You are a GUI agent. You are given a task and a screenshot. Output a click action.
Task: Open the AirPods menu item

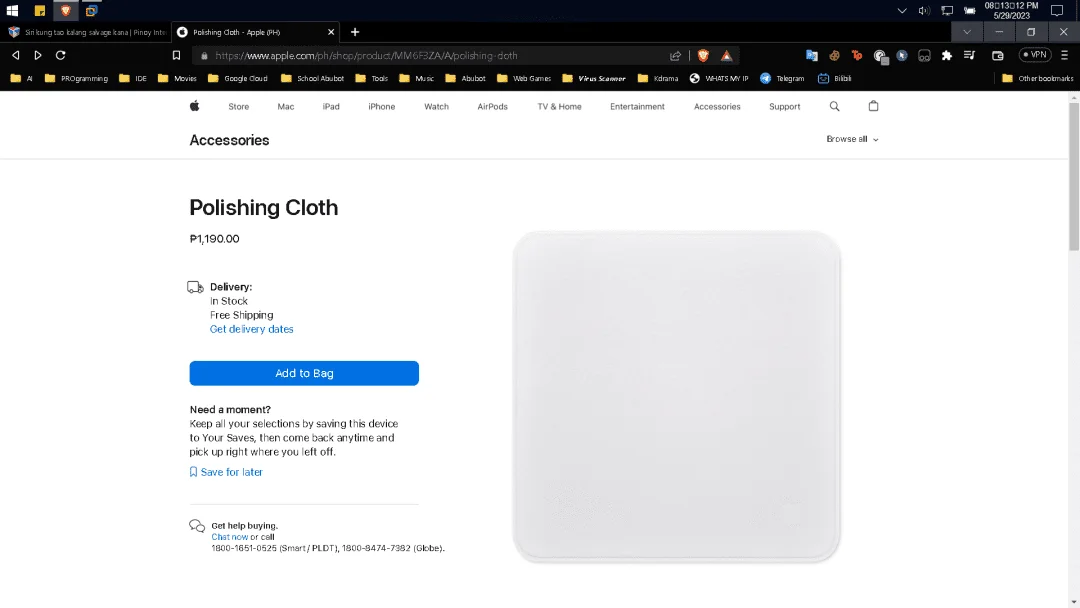pyautogui.click(x=492, y=107)
